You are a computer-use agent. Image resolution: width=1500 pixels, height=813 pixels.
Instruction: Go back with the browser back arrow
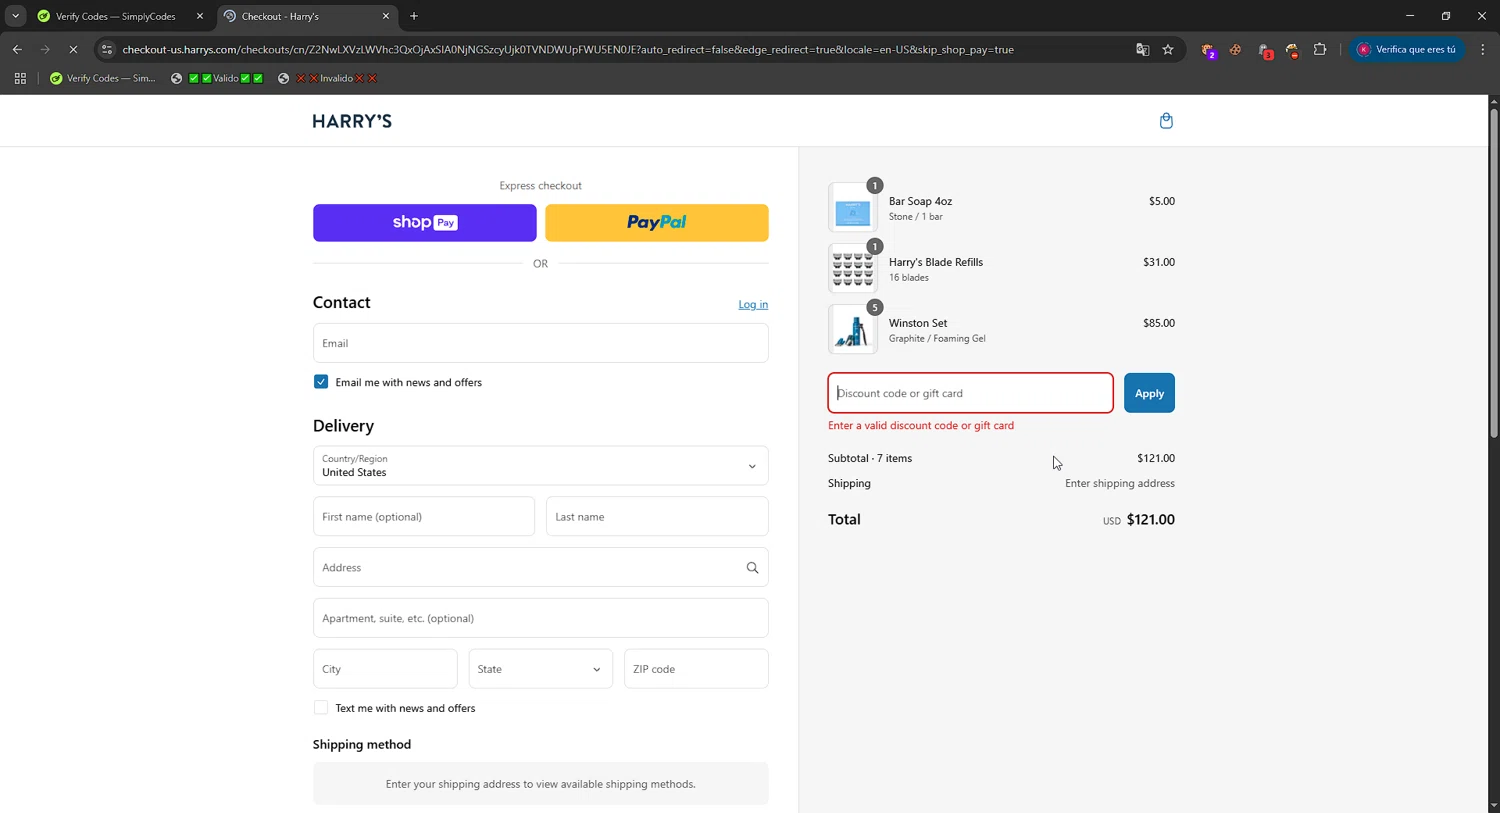[x=17, y=49]
